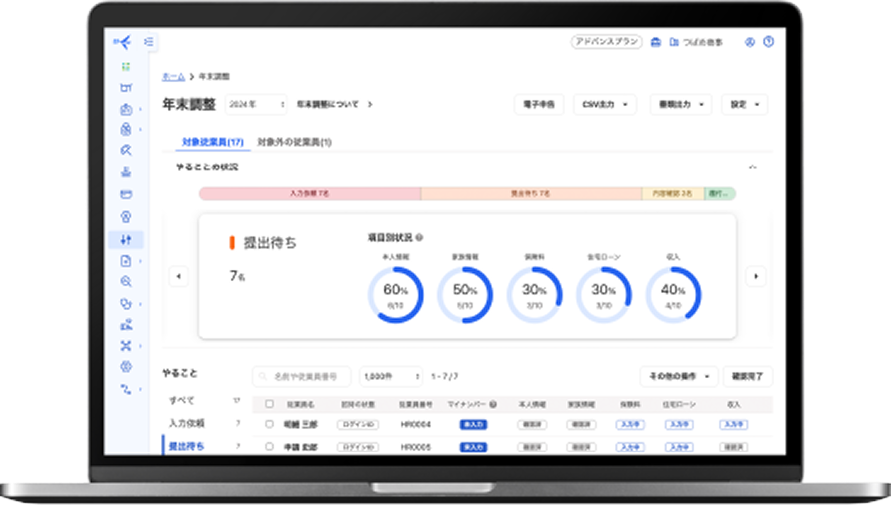Open the CSV出力 dropdown
The image size is (891, 506).
[608, 104]
